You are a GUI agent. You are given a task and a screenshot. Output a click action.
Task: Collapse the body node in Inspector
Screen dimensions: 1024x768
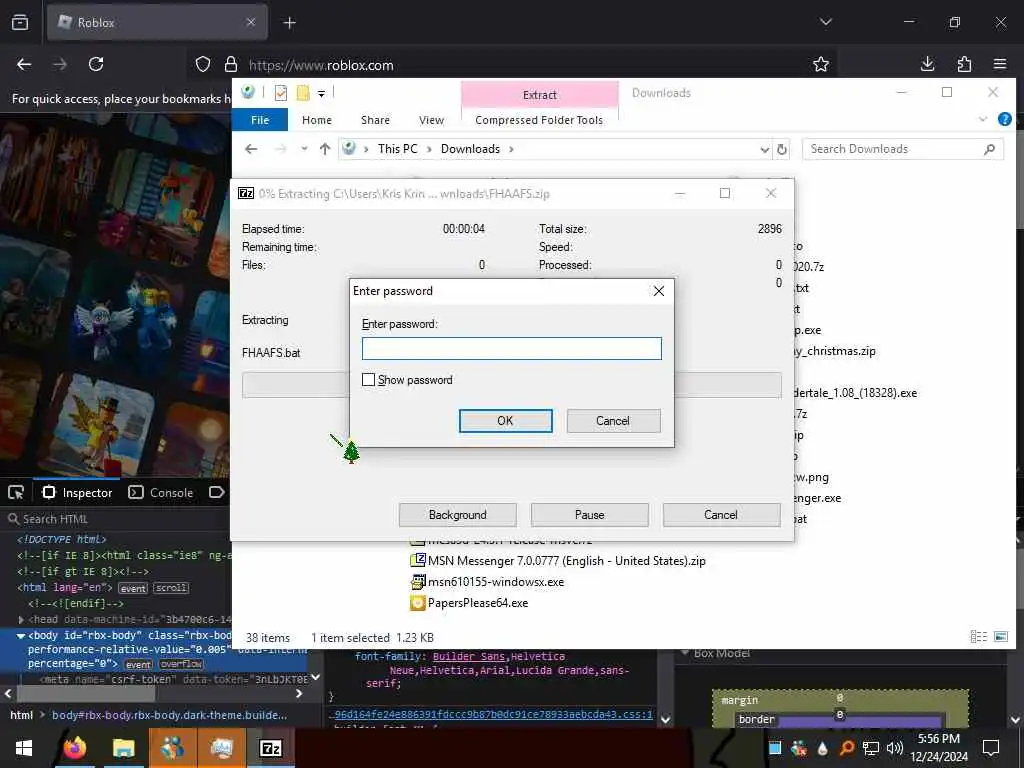tap(21, 635)
